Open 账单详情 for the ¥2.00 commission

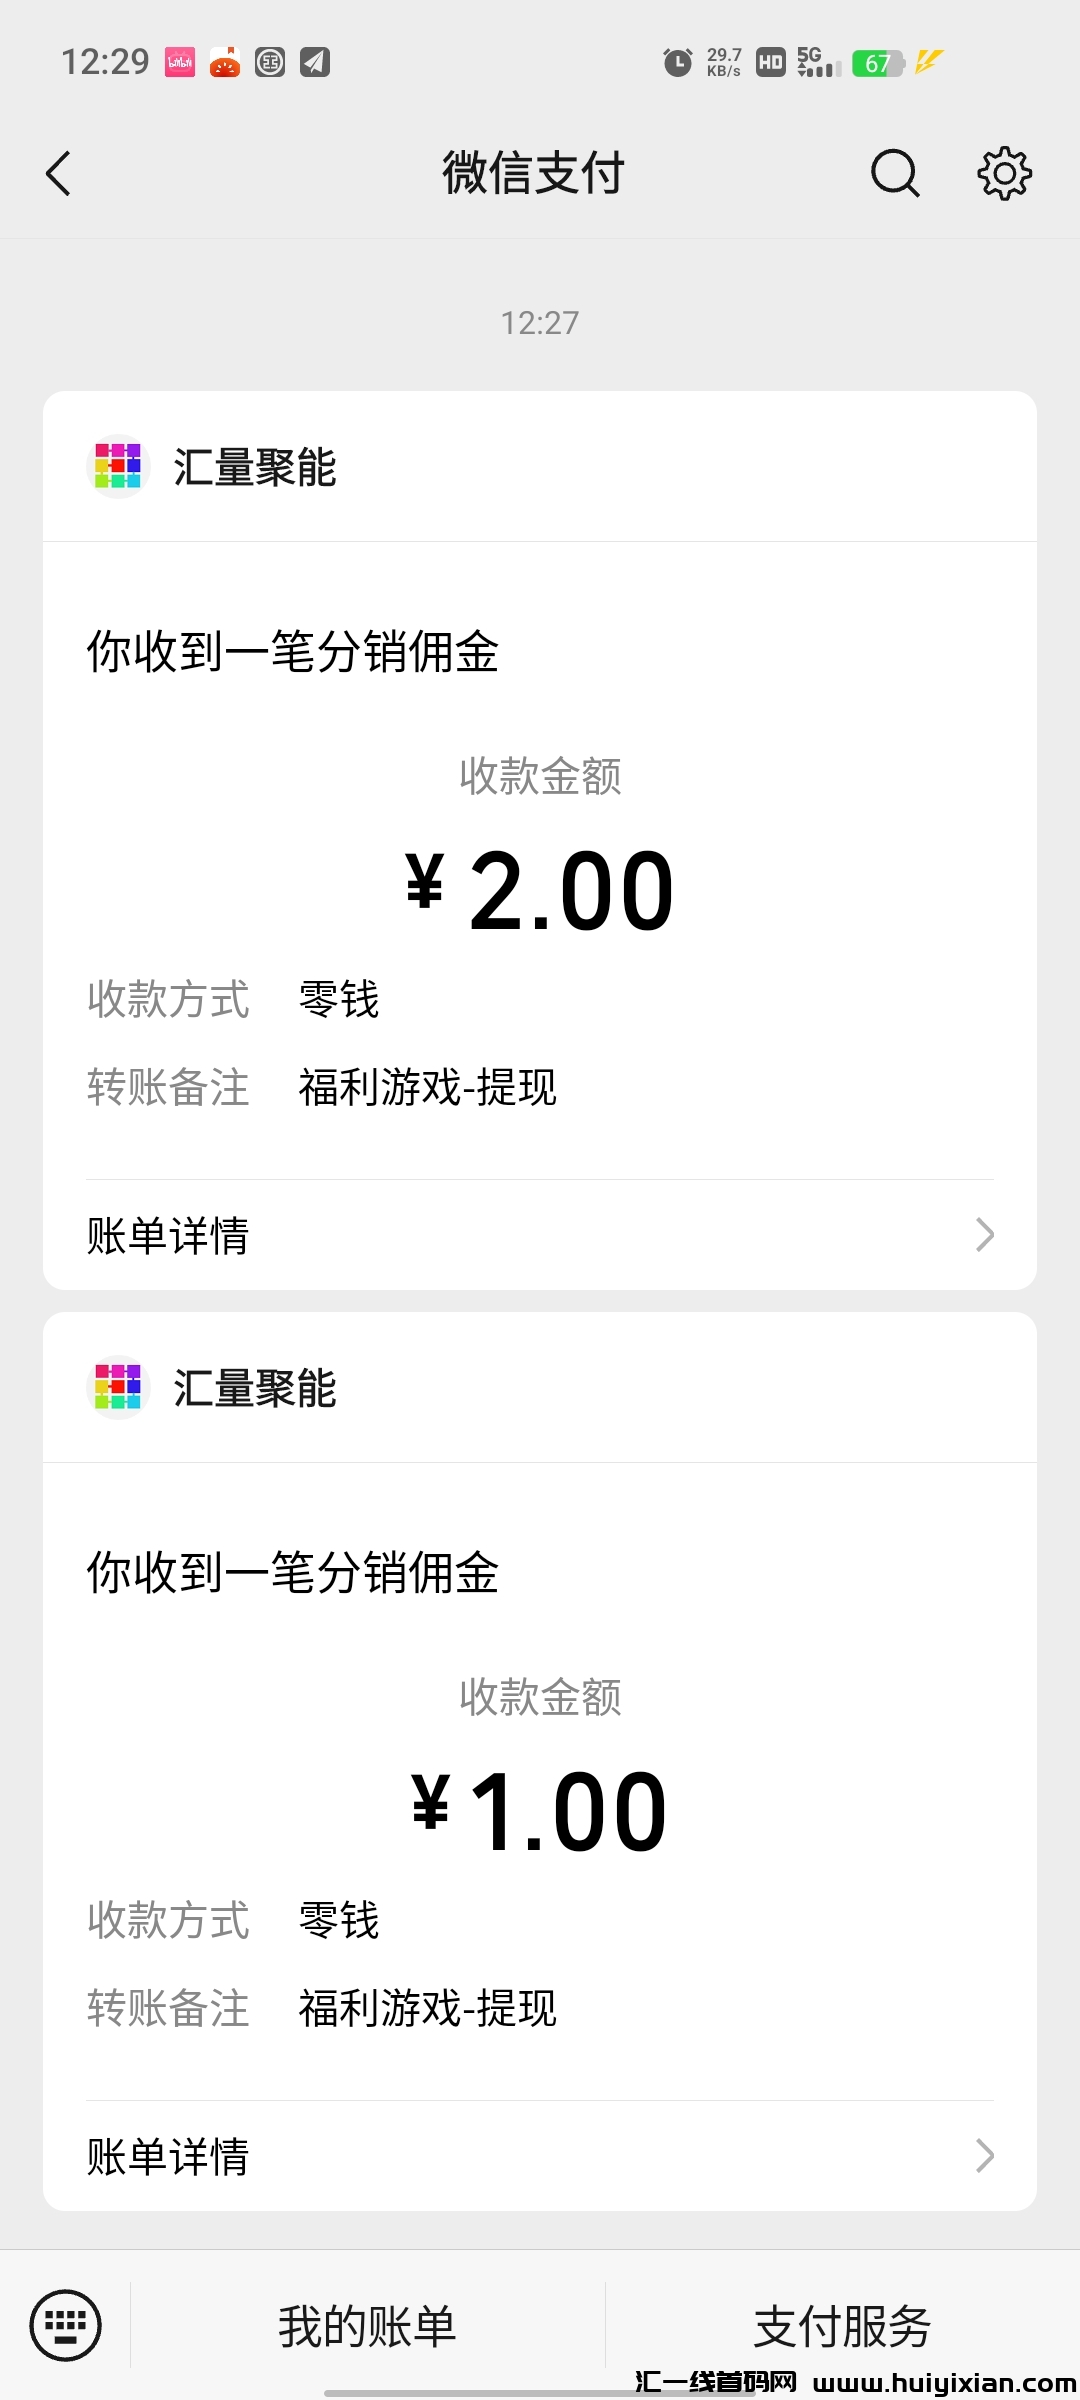(168, 1236)
